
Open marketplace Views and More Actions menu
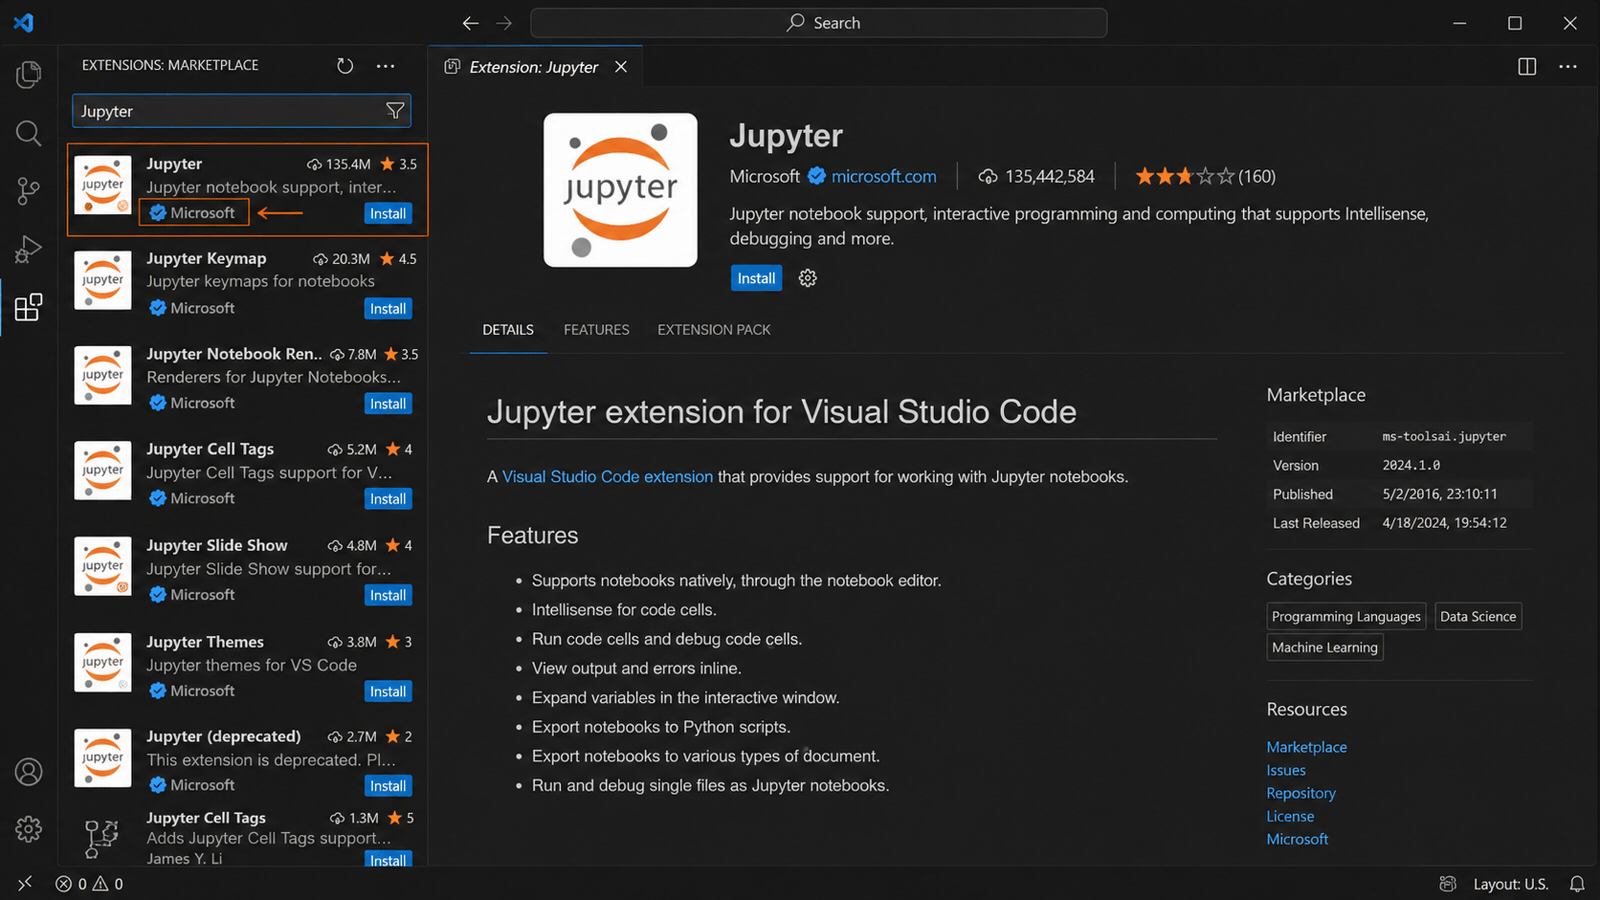386,66
